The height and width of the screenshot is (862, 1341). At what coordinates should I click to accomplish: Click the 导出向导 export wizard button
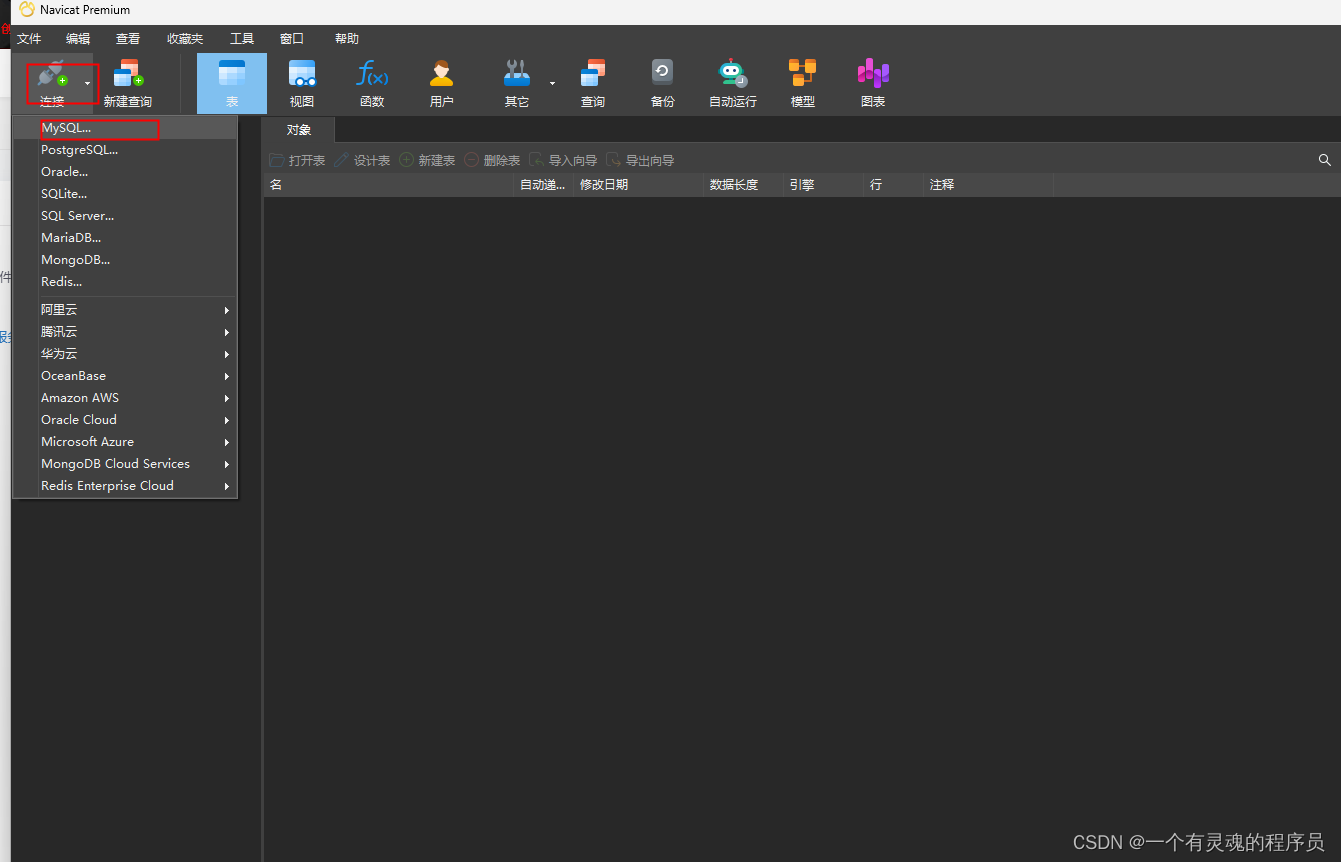(640, 160)
